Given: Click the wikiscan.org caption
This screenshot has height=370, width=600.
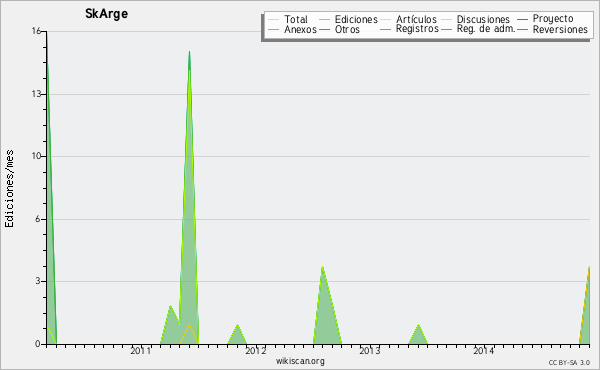Looking at the screenshot, I should 300,360.
